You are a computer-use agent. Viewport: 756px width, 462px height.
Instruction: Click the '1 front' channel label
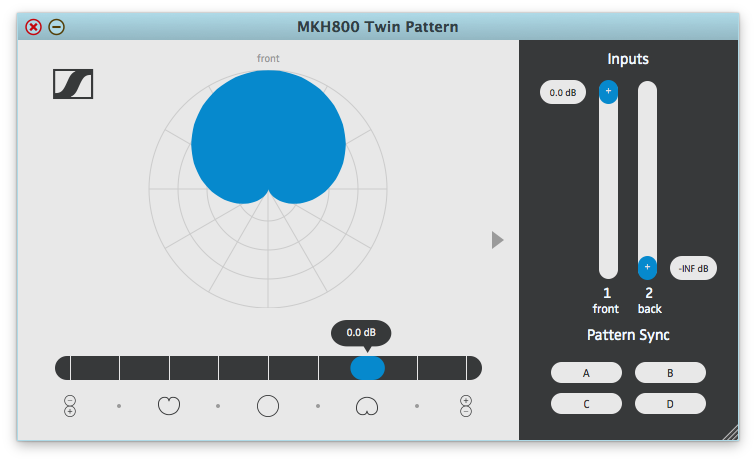coord(606,300)
